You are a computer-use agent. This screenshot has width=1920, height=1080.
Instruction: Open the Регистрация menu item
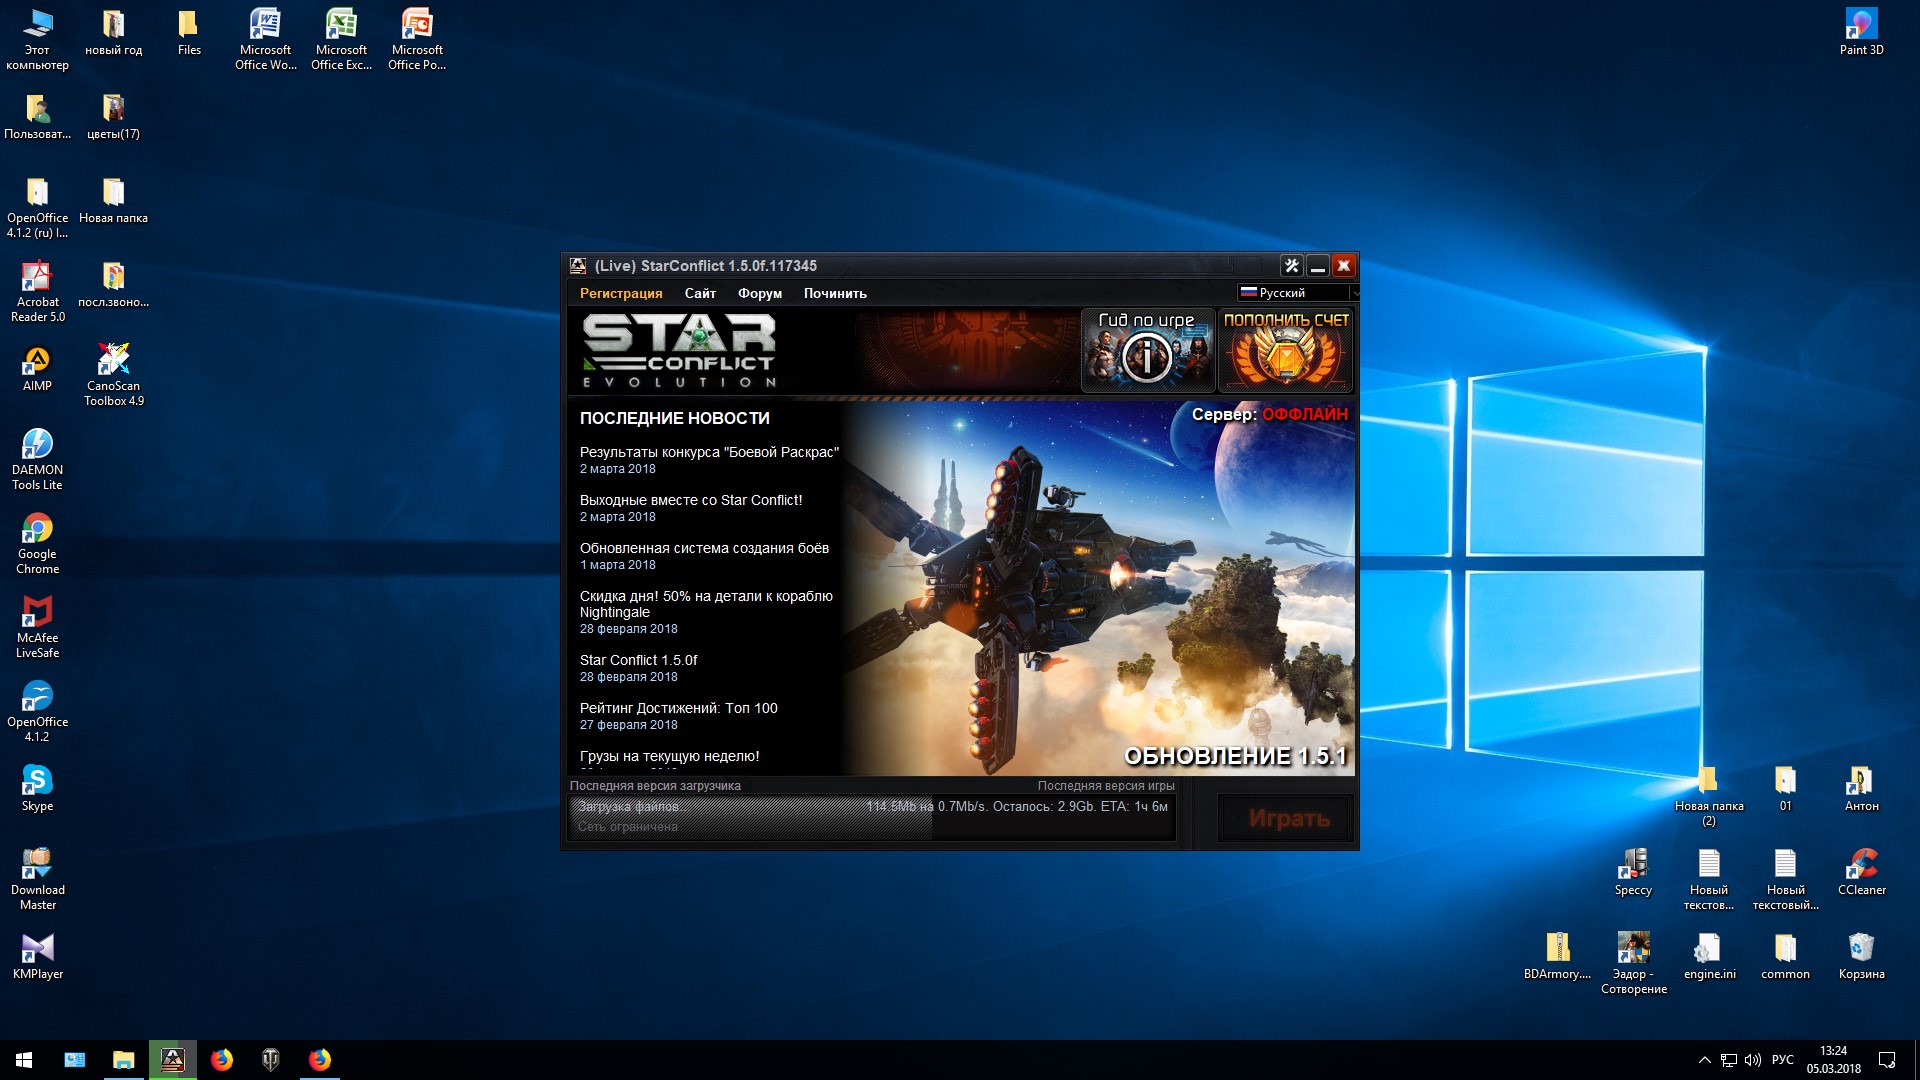tap(621, 293)
